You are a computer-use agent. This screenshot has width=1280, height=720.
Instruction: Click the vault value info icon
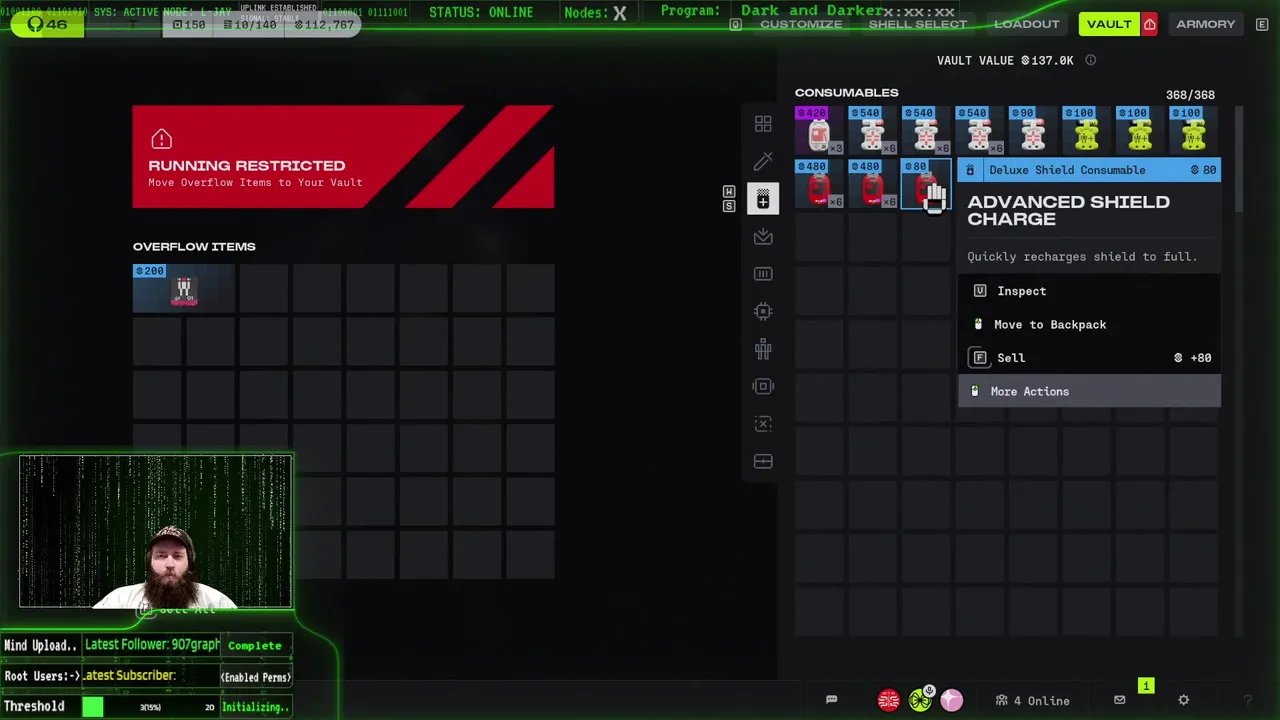[1091, 60]
